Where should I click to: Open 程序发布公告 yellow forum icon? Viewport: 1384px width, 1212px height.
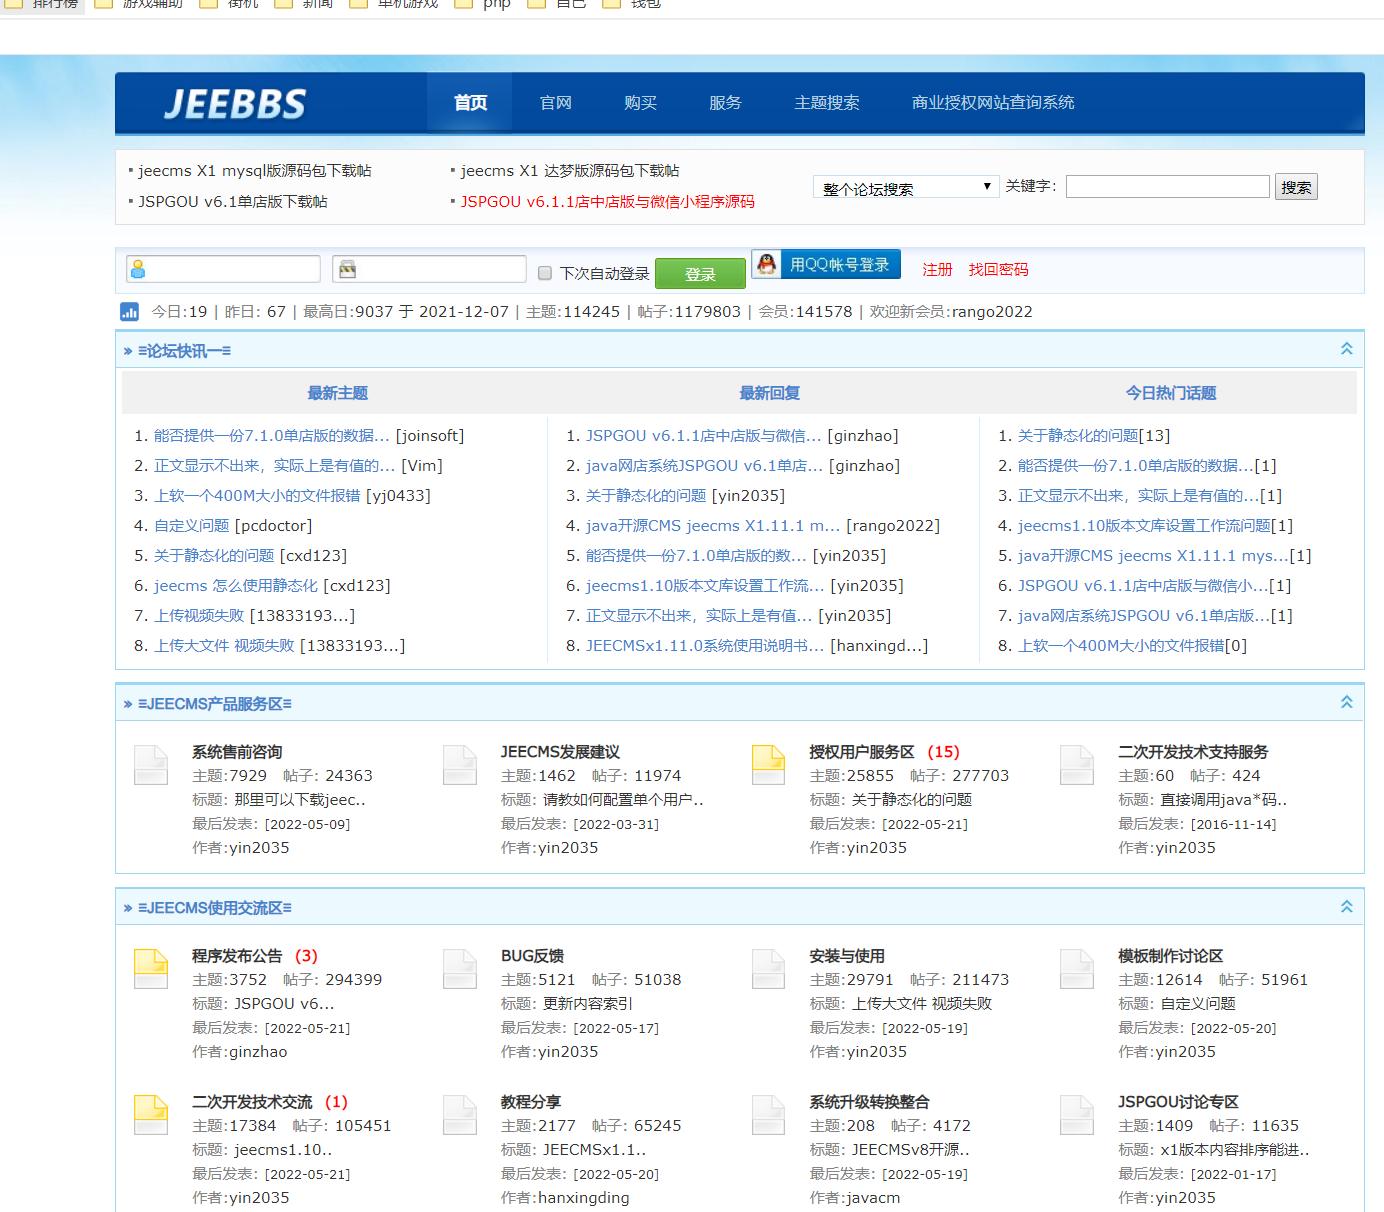(151, 969)
